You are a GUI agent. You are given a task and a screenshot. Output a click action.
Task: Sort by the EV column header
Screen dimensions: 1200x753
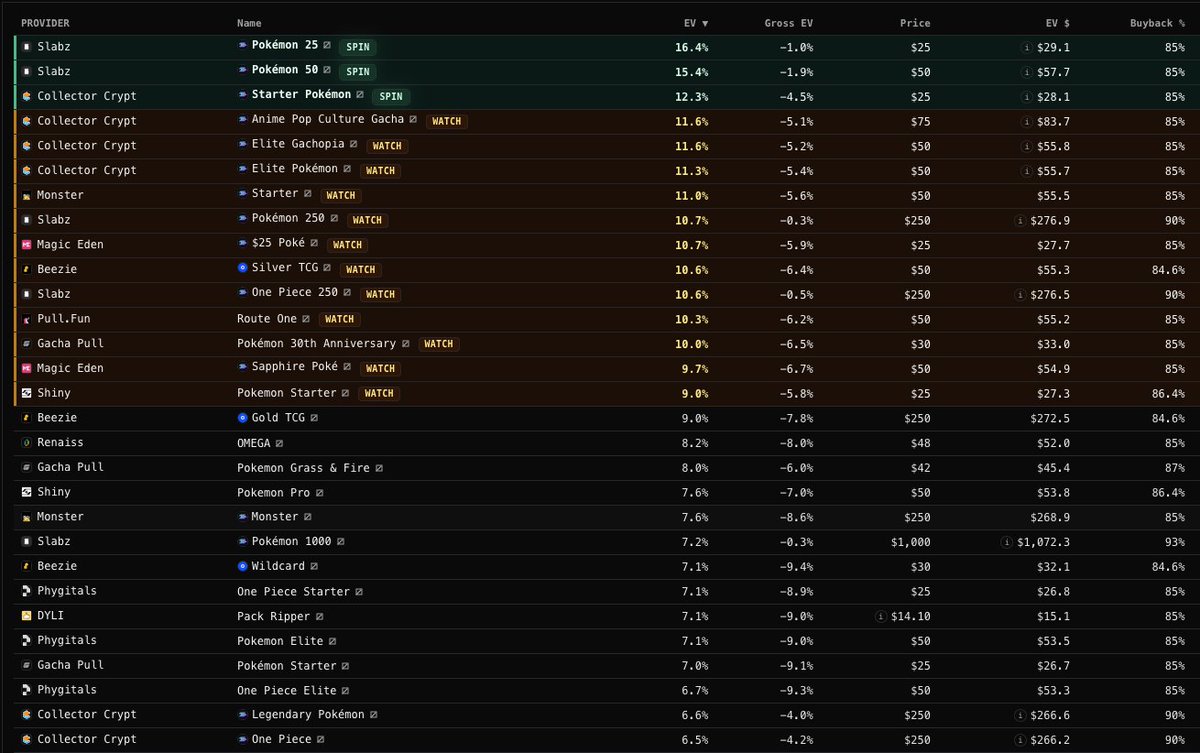coord(694,23)
